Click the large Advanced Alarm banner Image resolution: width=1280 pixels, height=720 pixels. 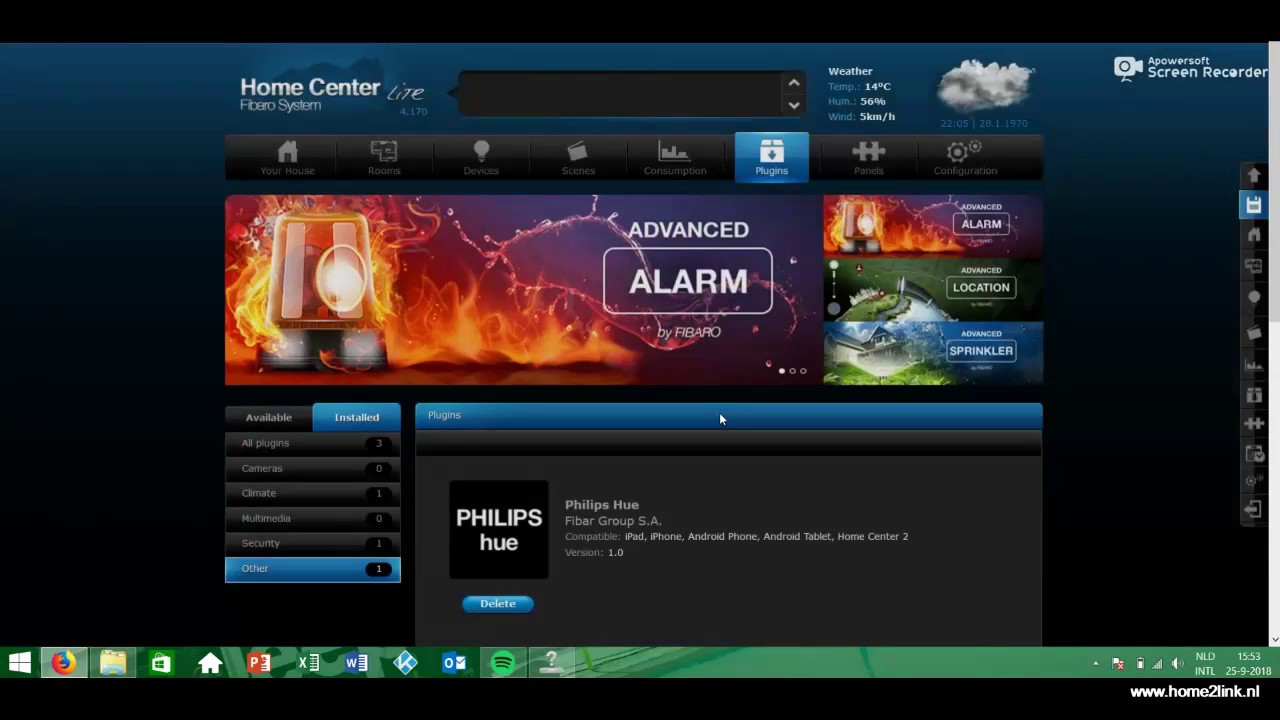click(522, 290)
